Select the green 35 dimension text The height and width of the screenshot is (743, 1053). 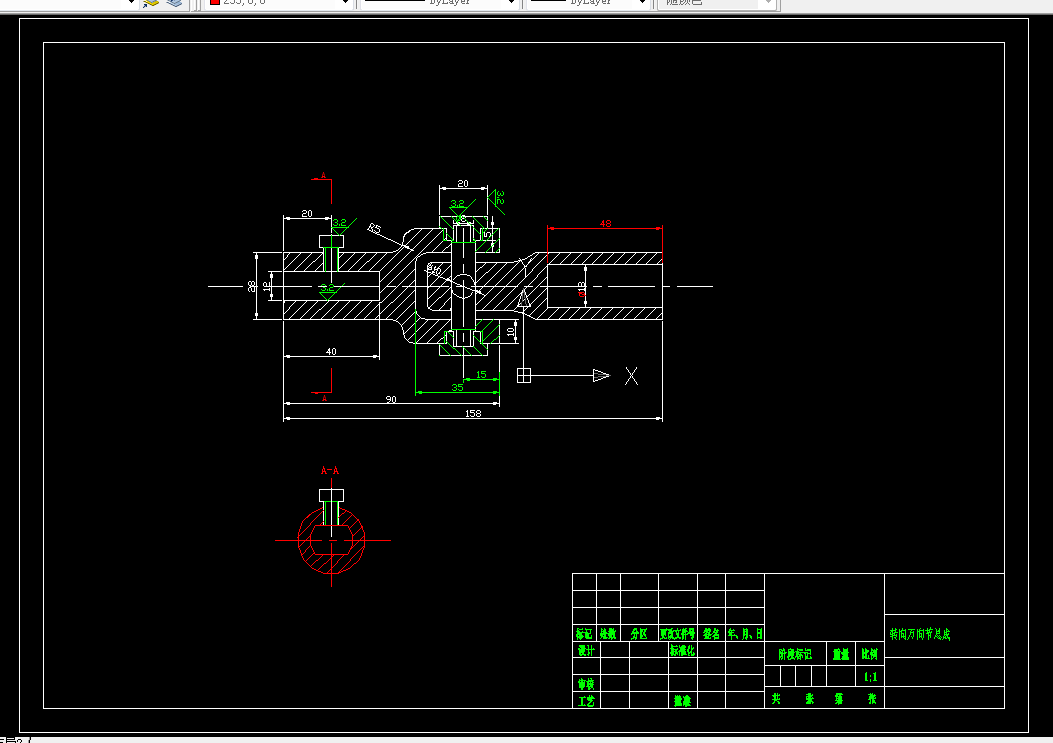click(x=457, y=387)
